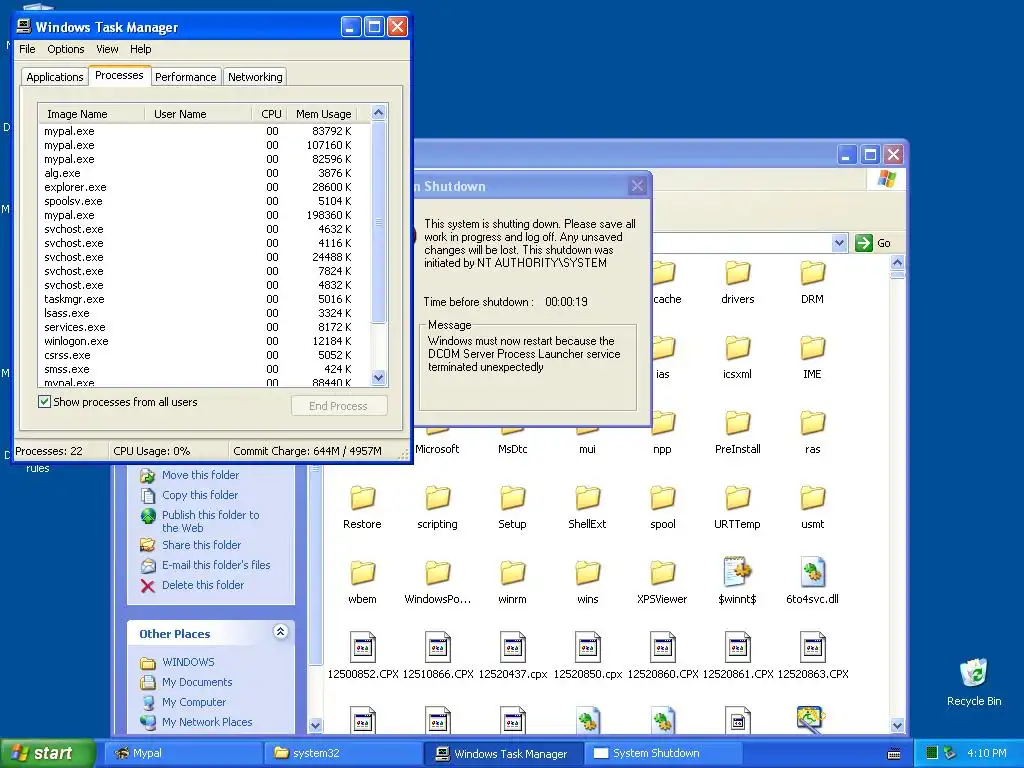Select the IME folder

(x=812, y=356)
